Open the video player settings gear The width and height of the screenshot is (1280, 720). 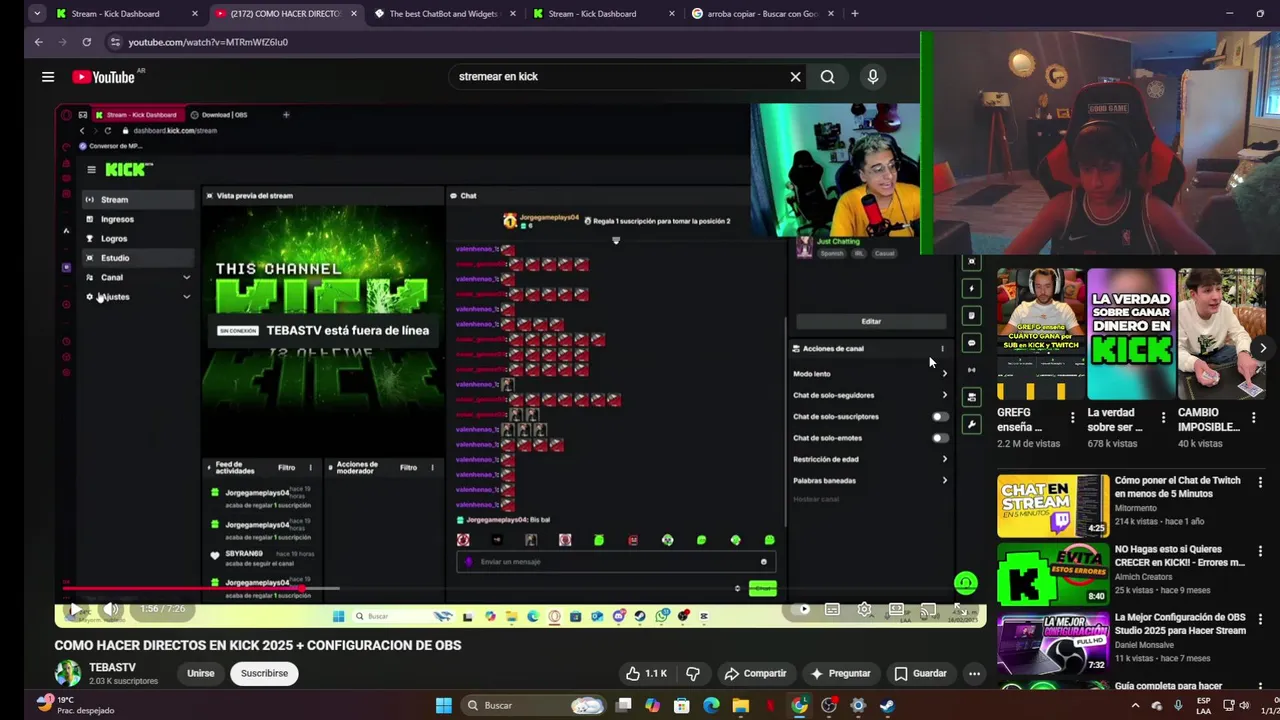click(x=864, y=609)
